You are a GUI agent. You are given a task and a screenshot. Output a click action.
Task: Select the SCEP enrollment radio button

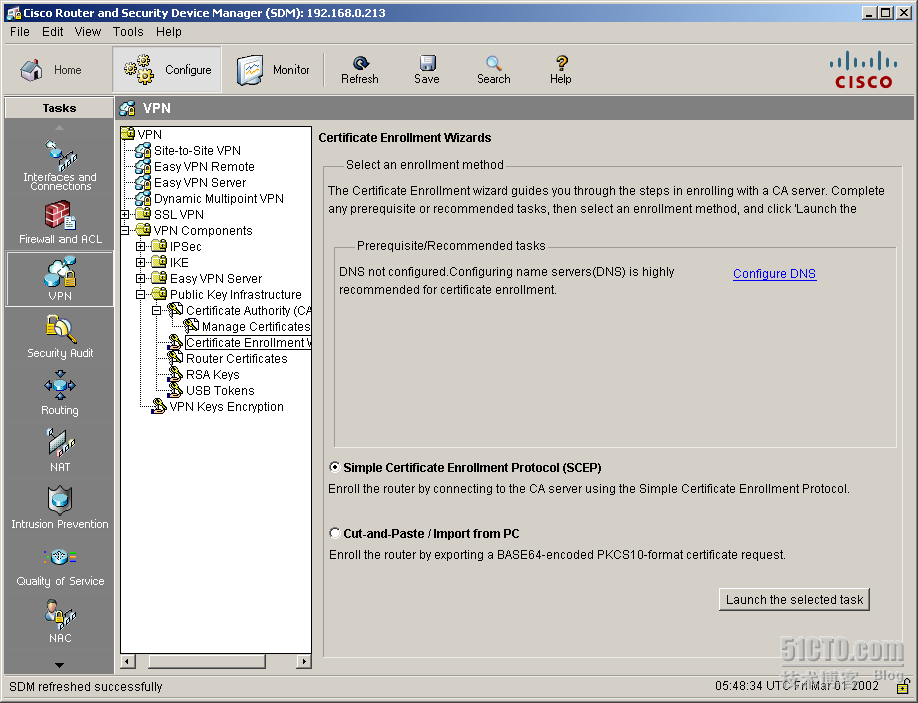[x=334, y=467]
